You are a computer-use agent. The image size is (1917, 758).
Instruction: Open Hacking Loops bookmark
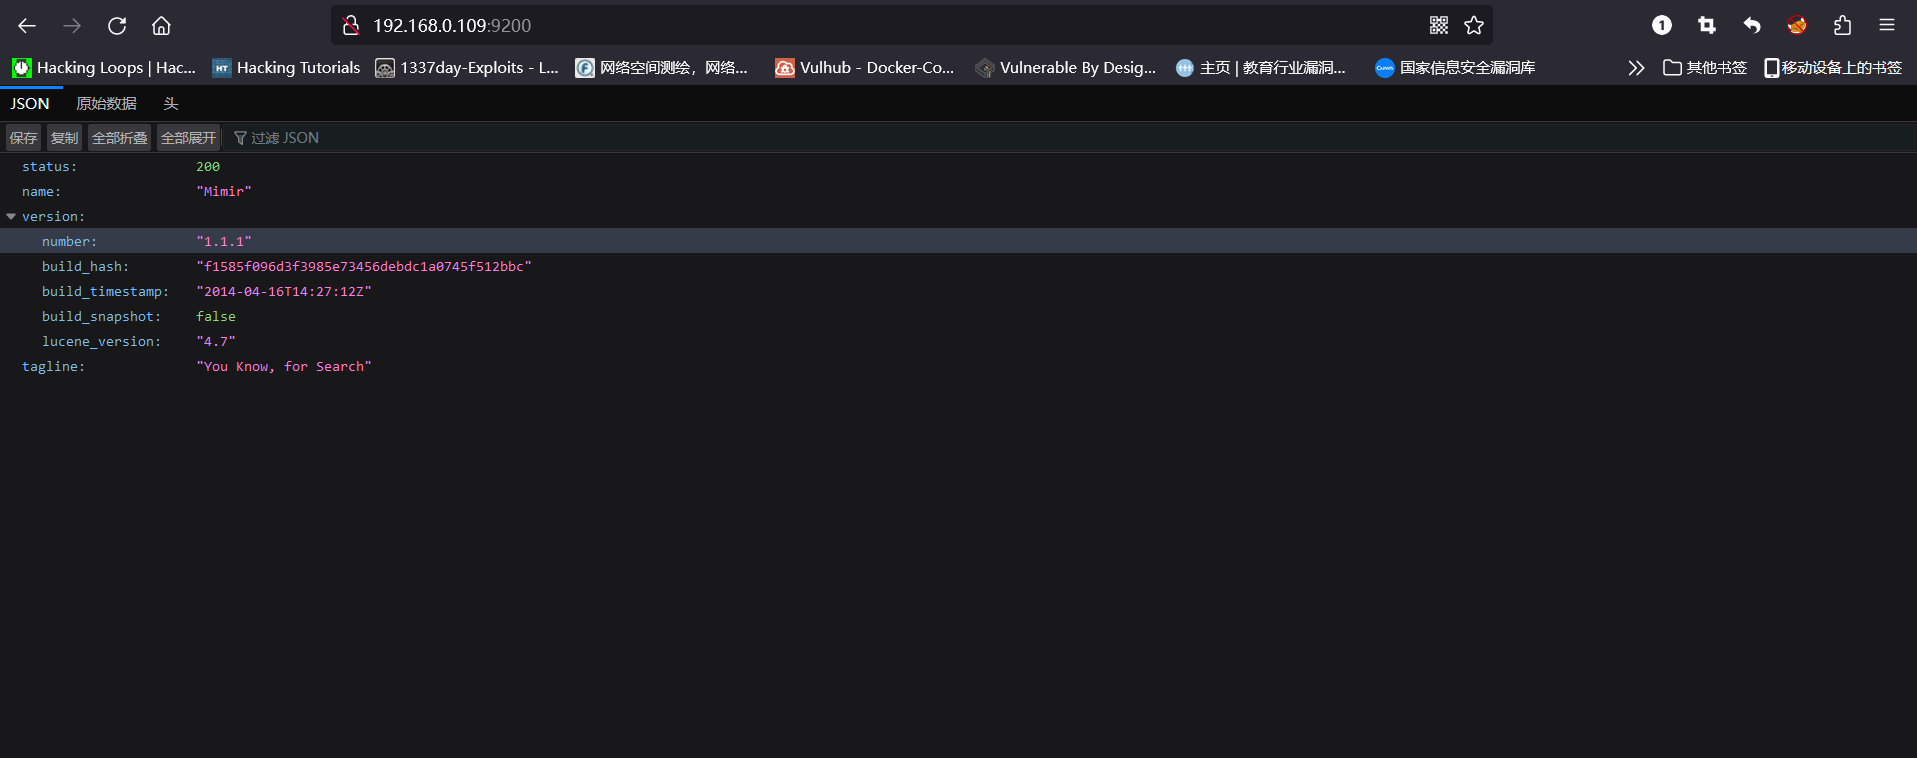click(104, 68)
